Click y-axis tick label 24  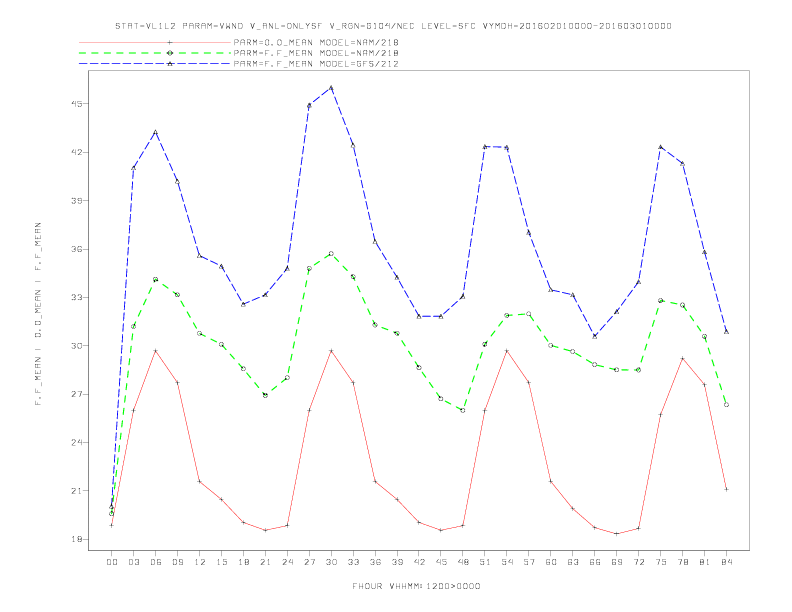(x=76, y=442)
